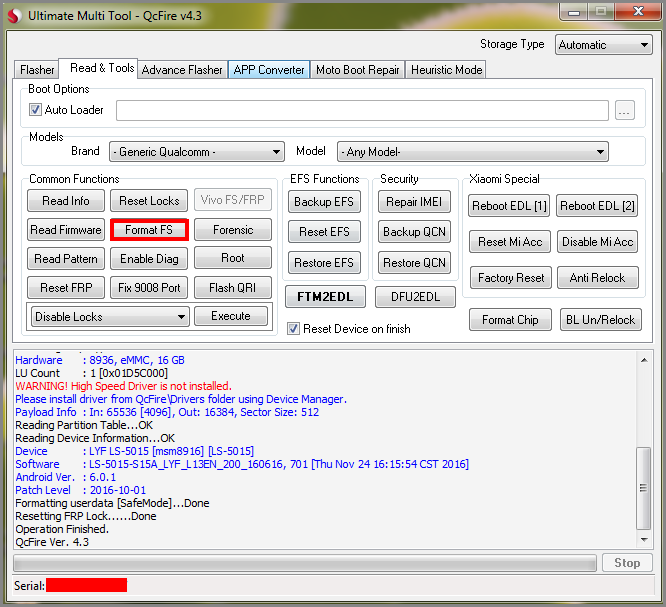This screenshot has height=607, width=666.
Task: Click the Restore QCN button
Action: [x=414, y=263]
